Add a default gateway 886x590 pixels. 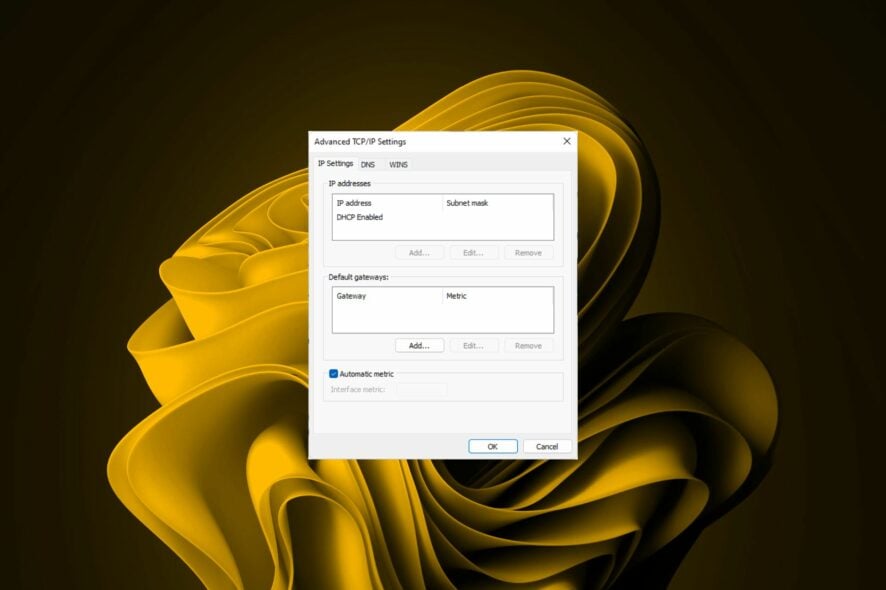(x=419, y=345)
